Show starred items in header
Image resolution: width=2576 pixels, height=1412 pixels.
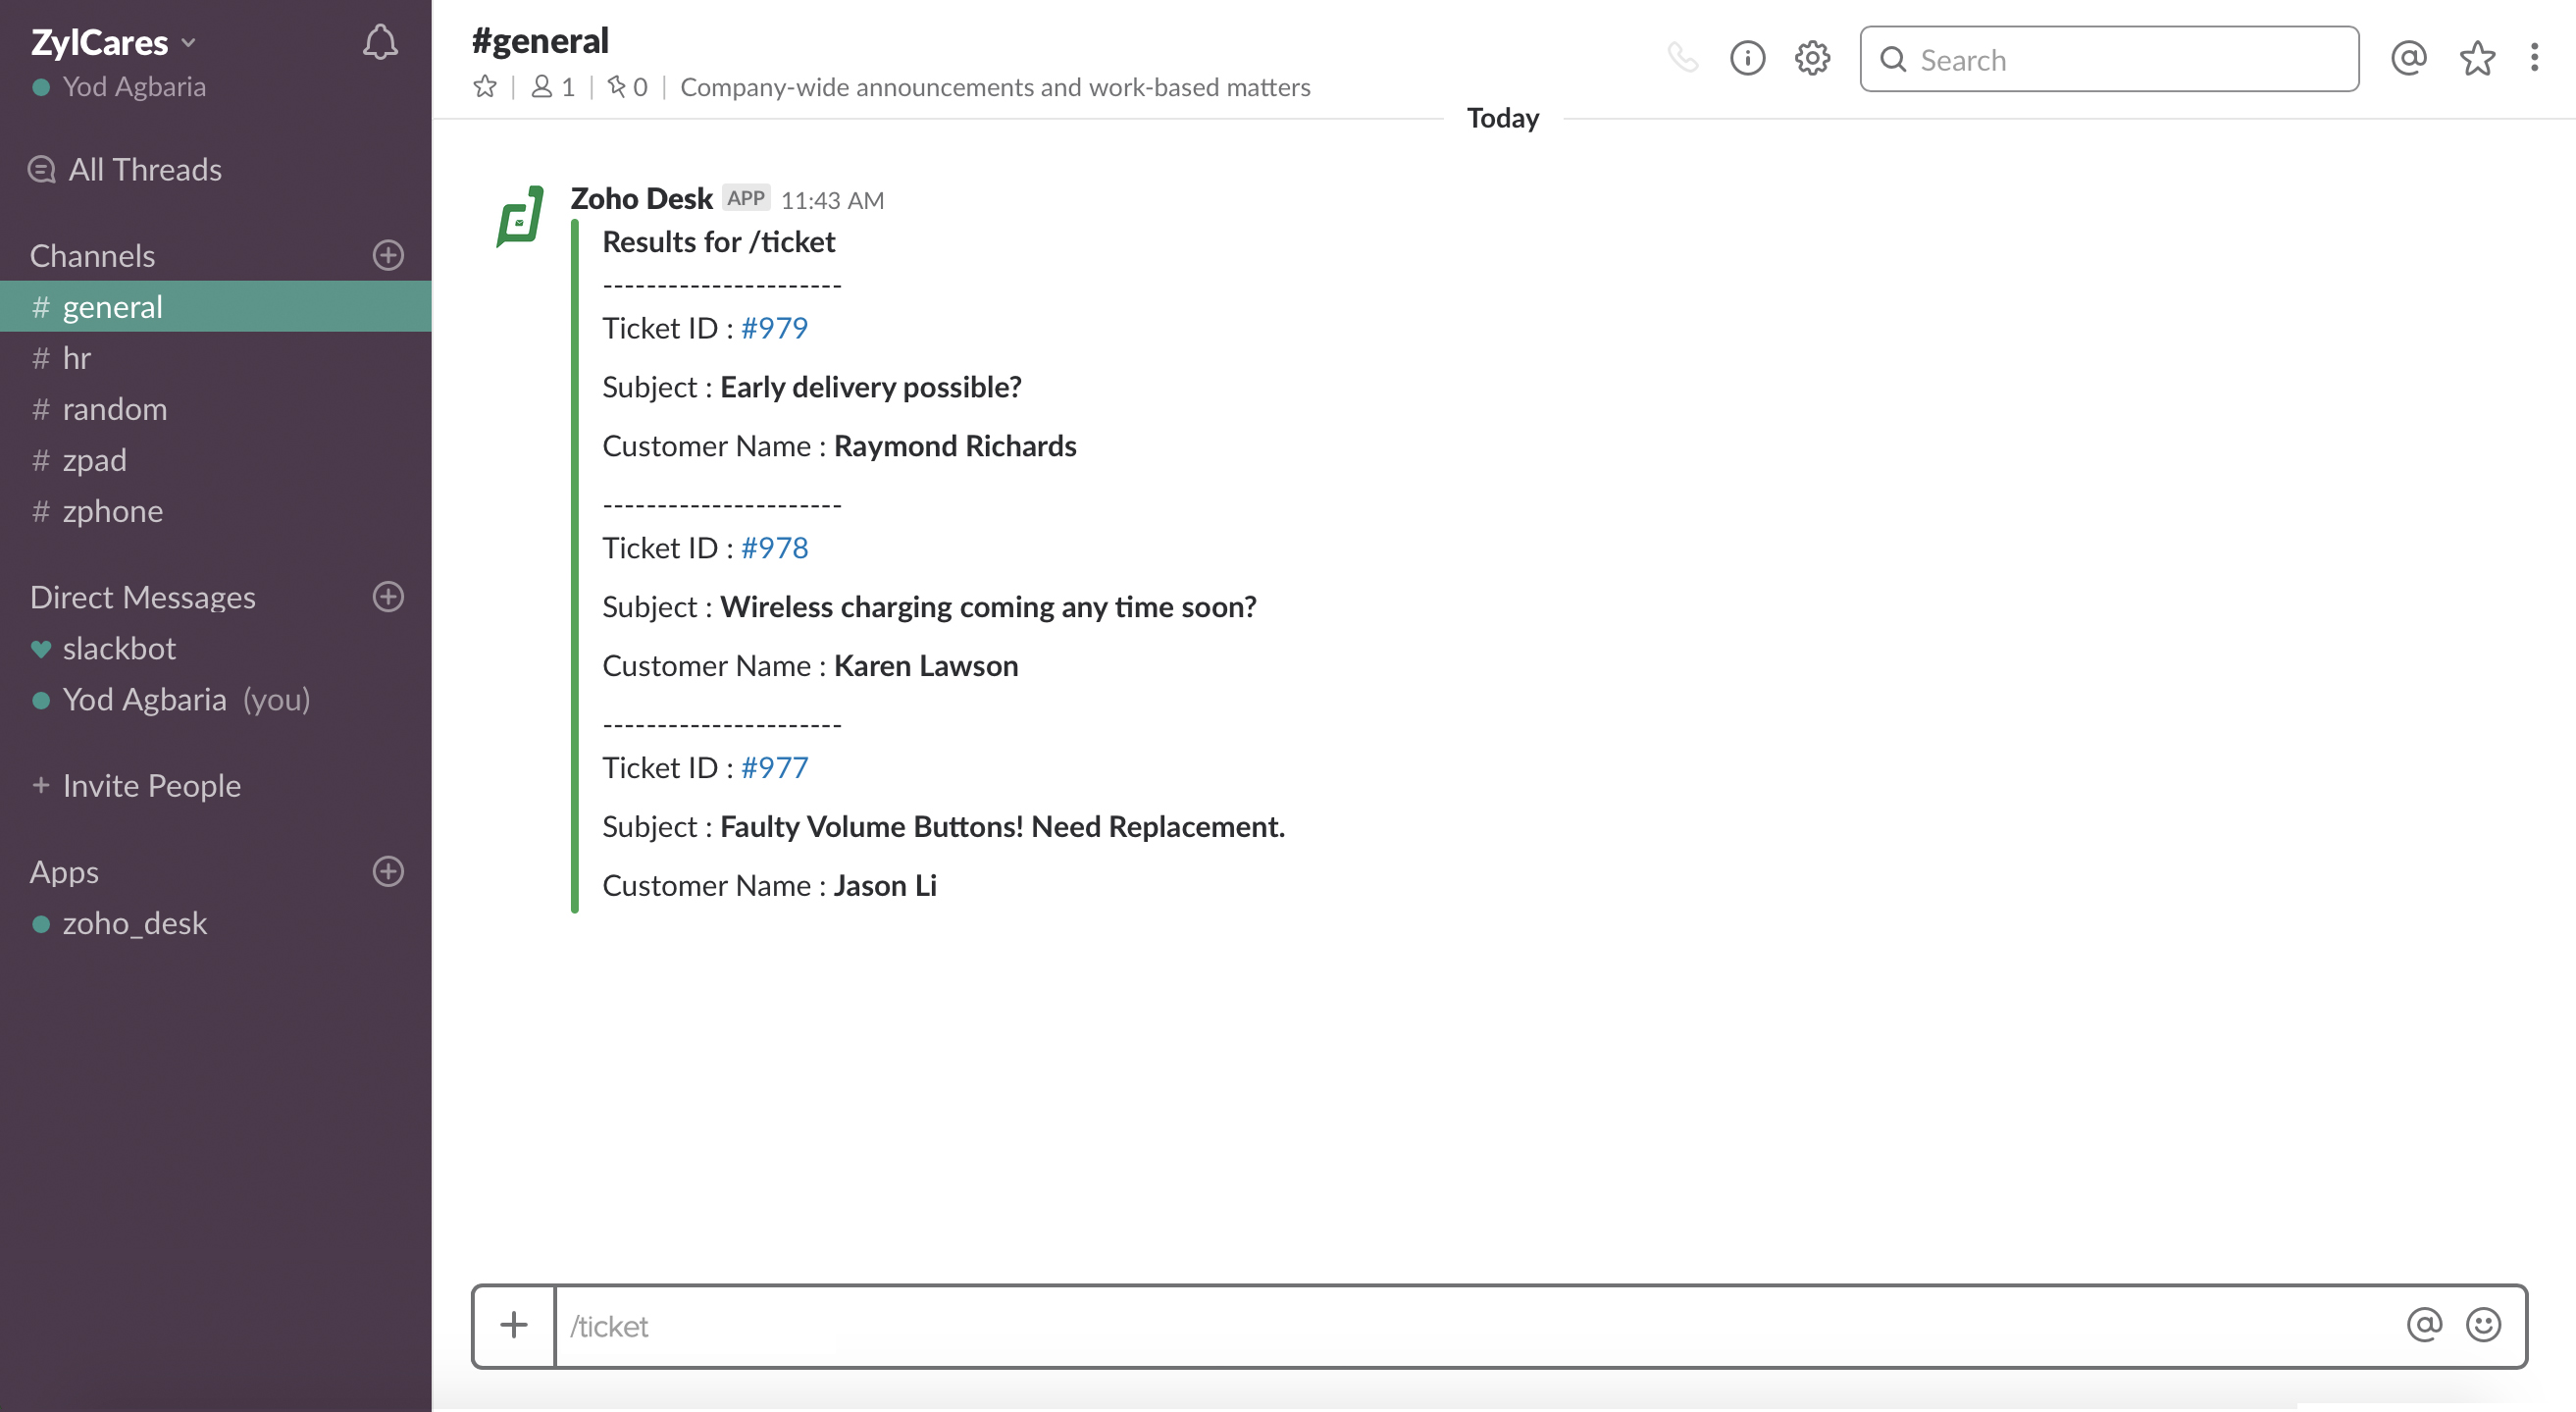point(2477,58)
